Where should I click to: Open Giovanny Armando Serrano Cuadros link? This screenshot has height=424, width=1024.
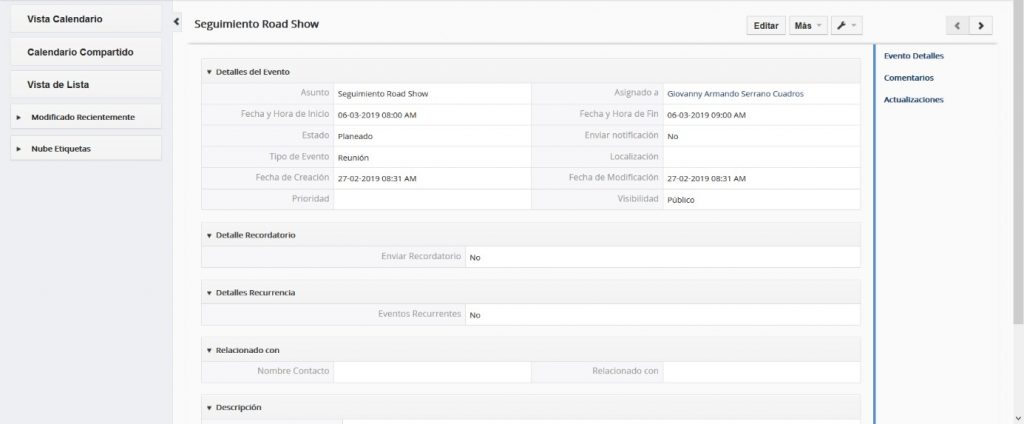point(735,93)
